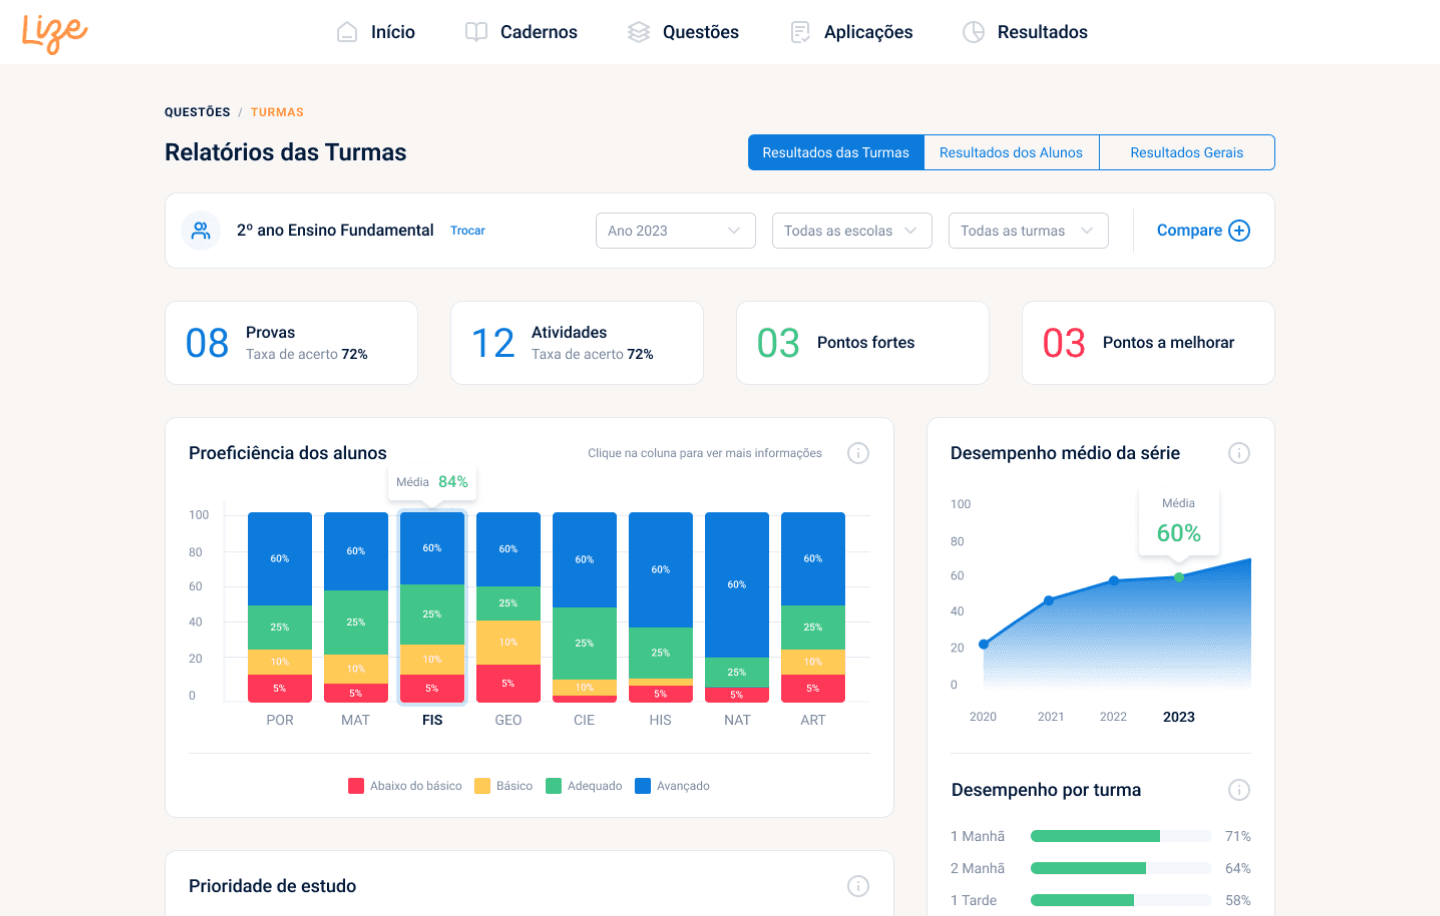Click the 2020 data point on line chart
Viewport: 1440px width, 916px height.
click(984, 644)
